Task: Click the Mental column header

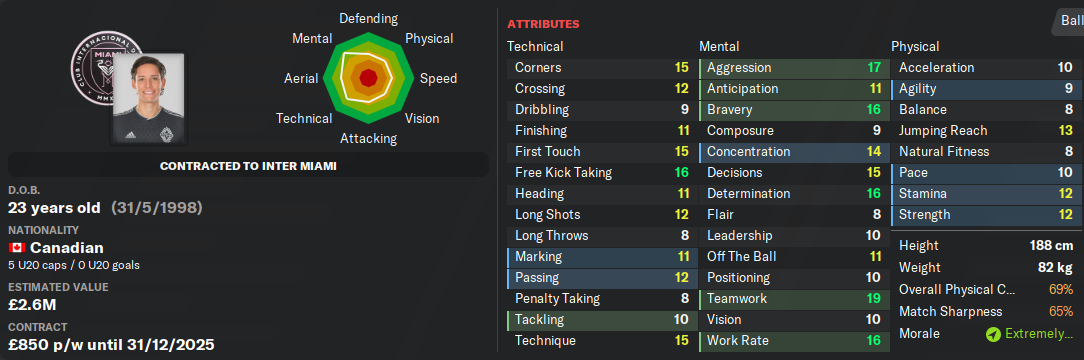Action: click(x=719, y=46)
